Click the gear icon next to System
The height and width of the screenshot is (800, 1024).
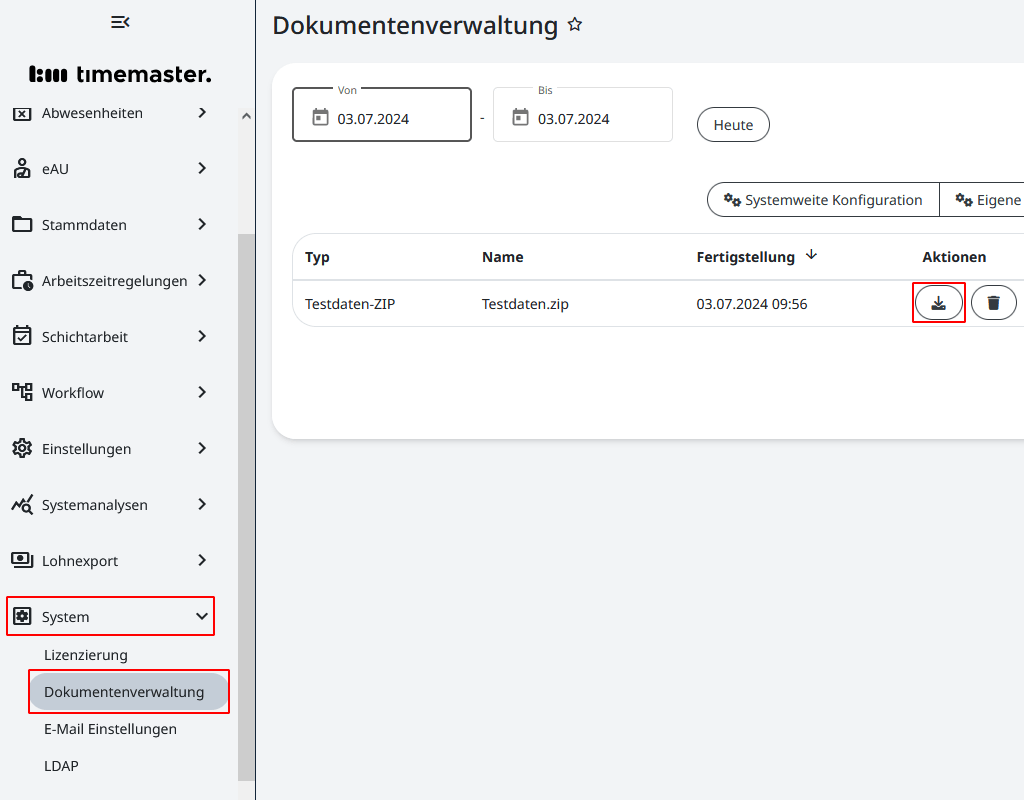point(23,616)
